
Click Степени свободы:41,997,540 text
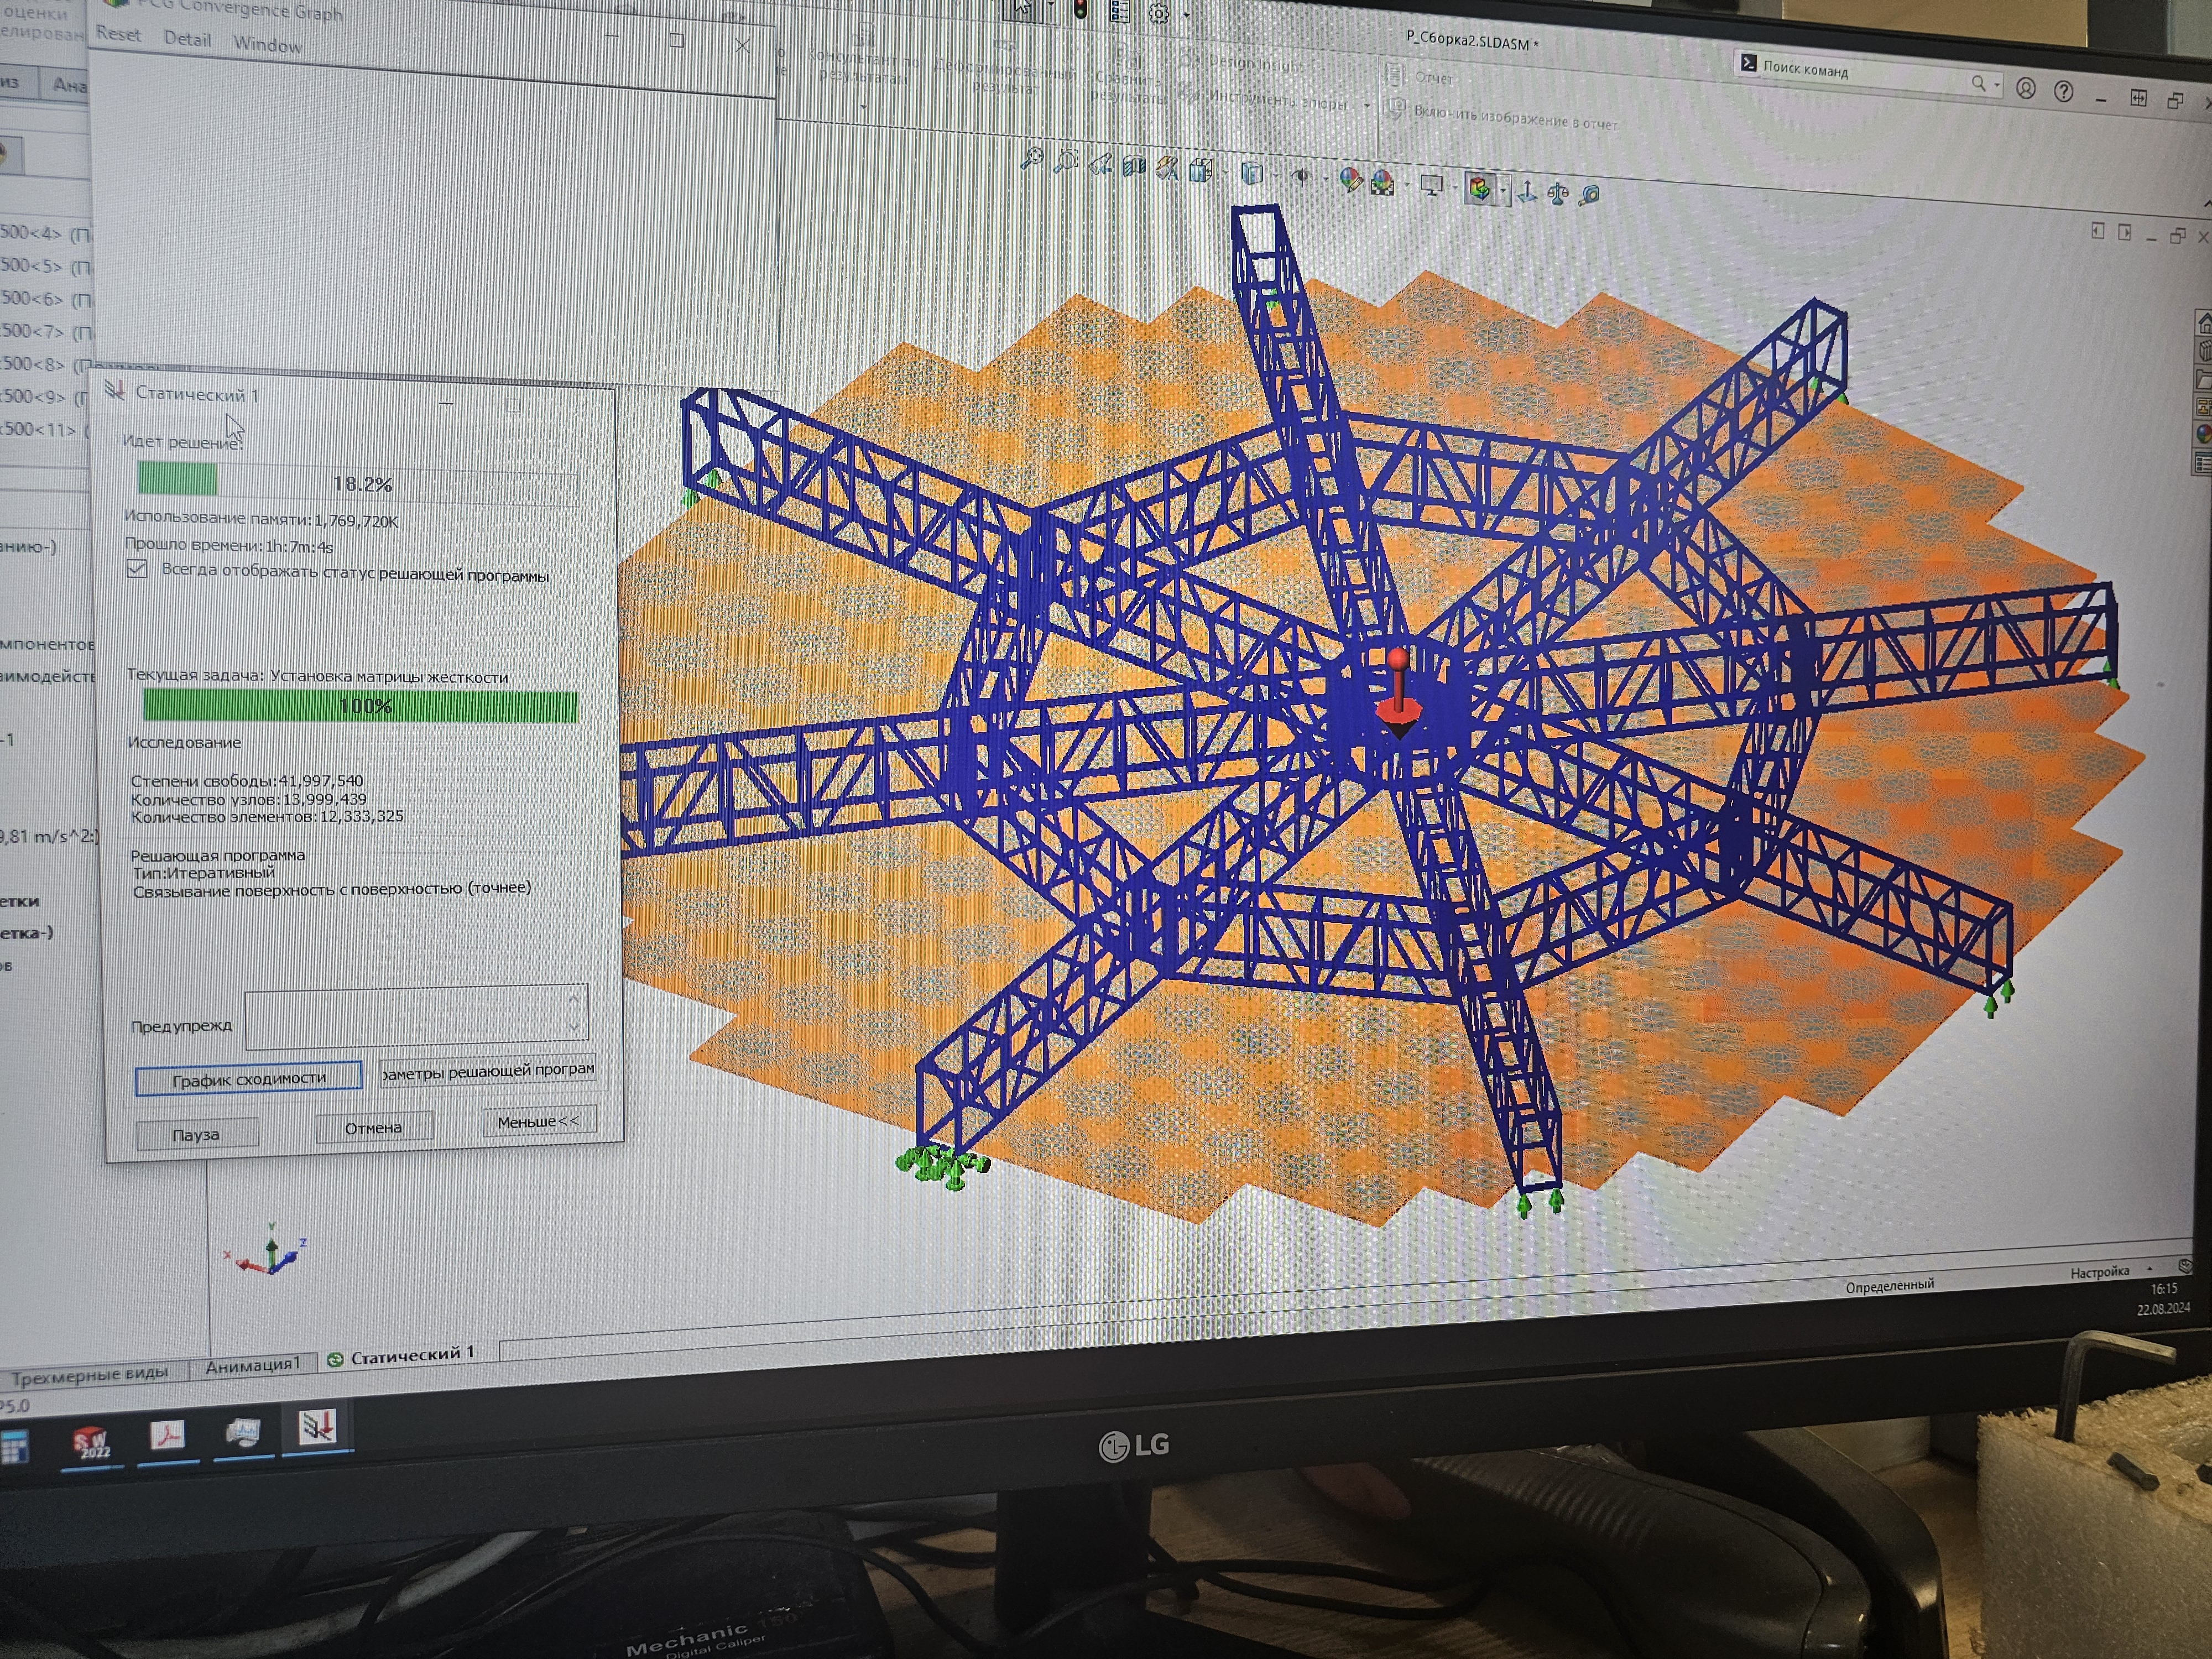tap(247, 780)
